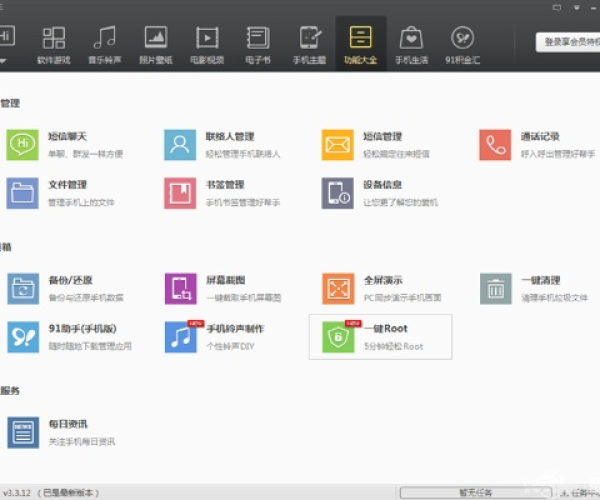Open 一键清理 one-click cleanup icon

coord(496,289)
